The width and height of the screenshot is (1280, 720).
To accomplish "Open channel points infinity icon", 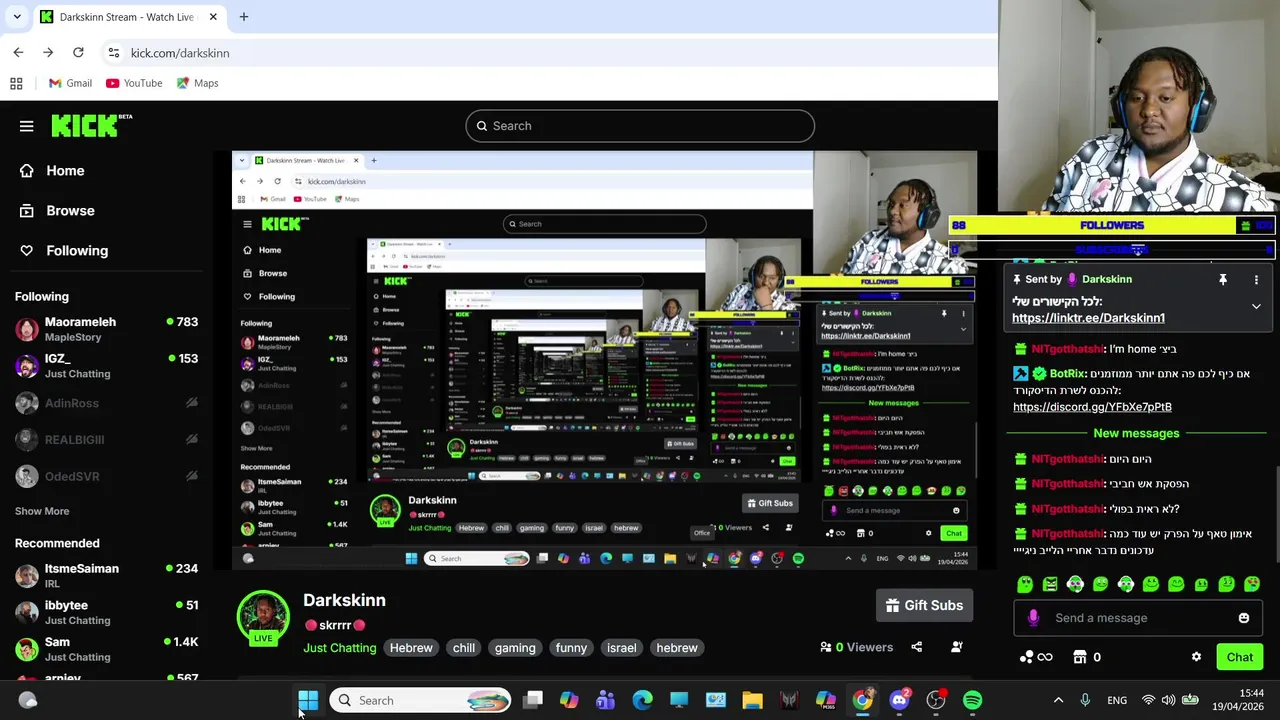I will pos(1036,657).
